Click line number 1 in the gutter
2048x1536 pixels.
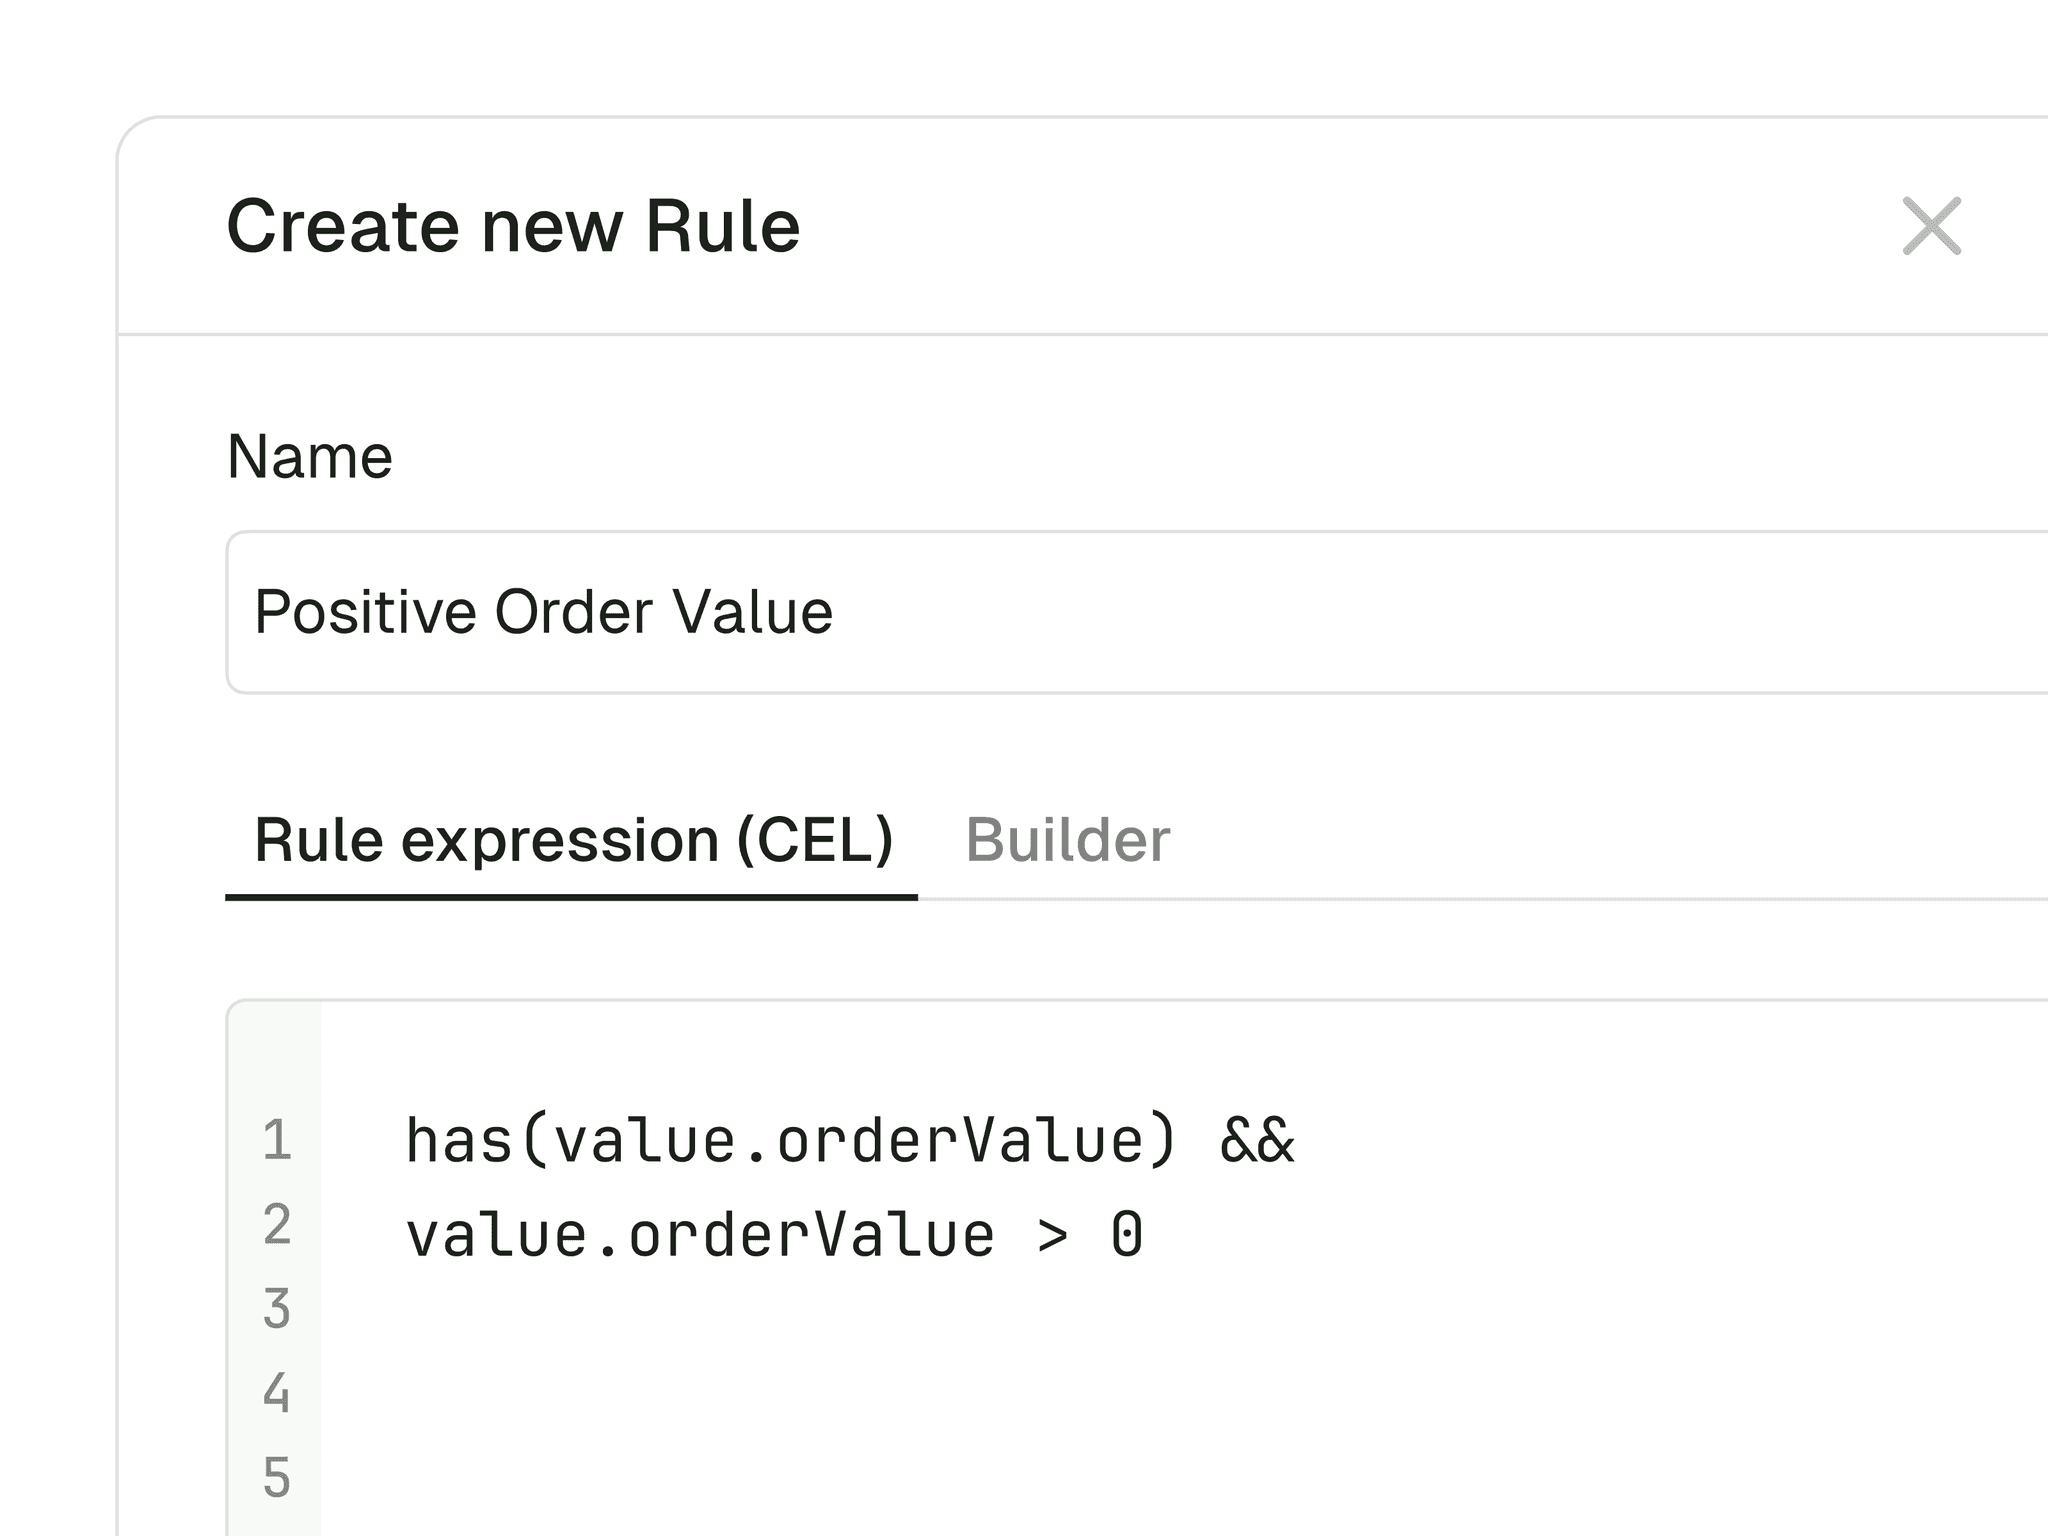click(277, 1139)
